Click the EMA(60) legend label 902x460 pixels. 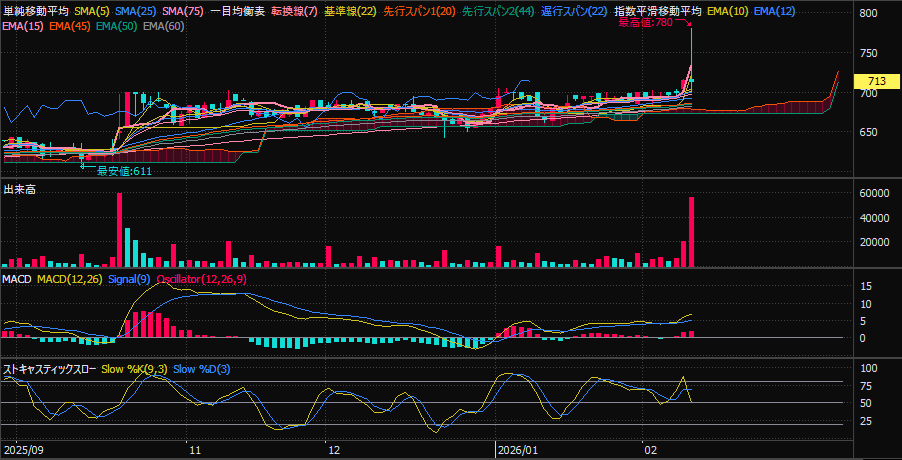click(164, 24)
